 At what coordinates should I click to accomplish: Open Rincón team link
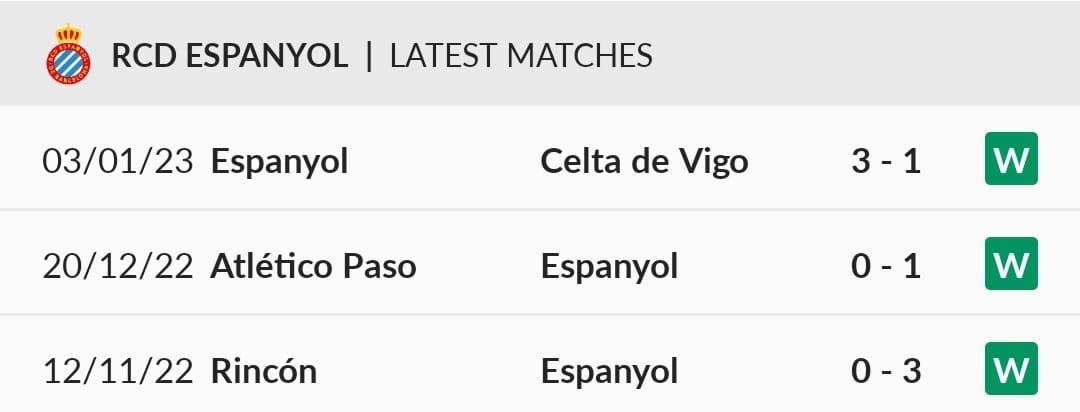[264, 371]
